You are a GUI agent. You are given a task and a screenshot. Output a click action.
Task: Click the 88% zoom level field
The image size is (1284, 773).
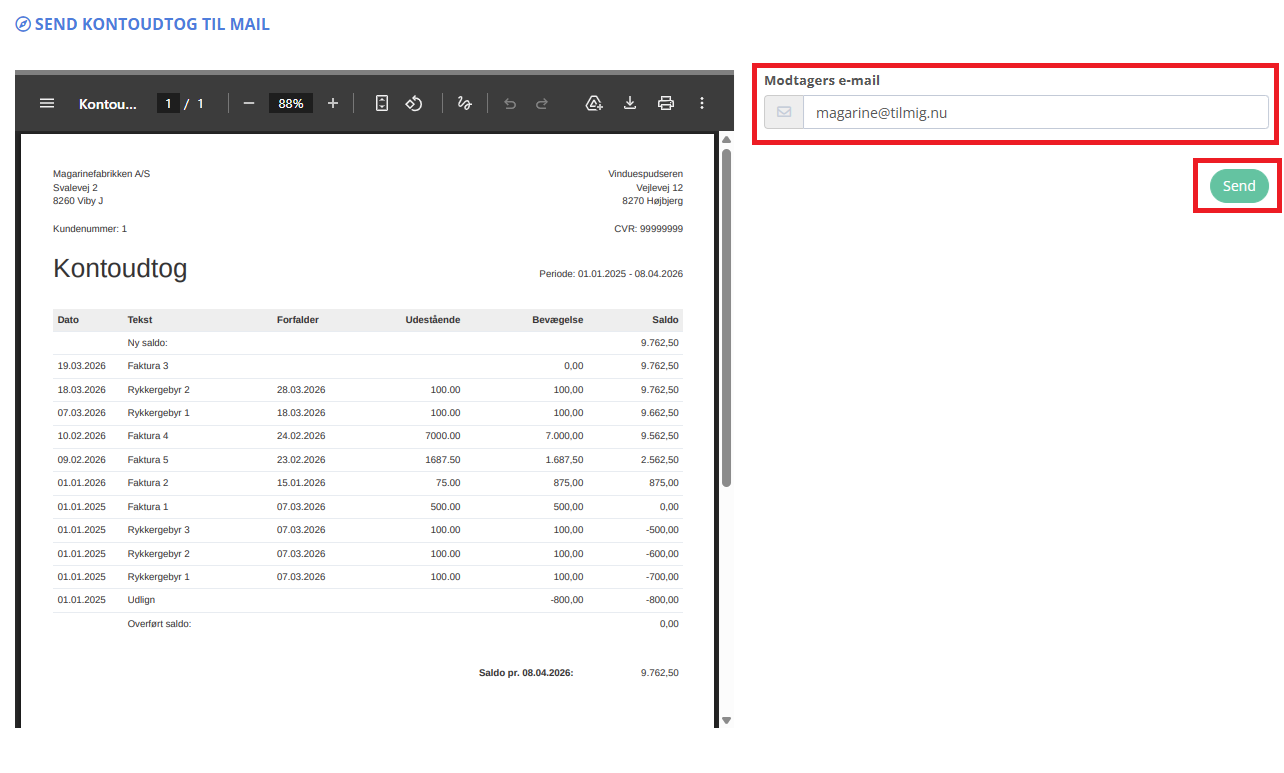[x=291, y=103]
